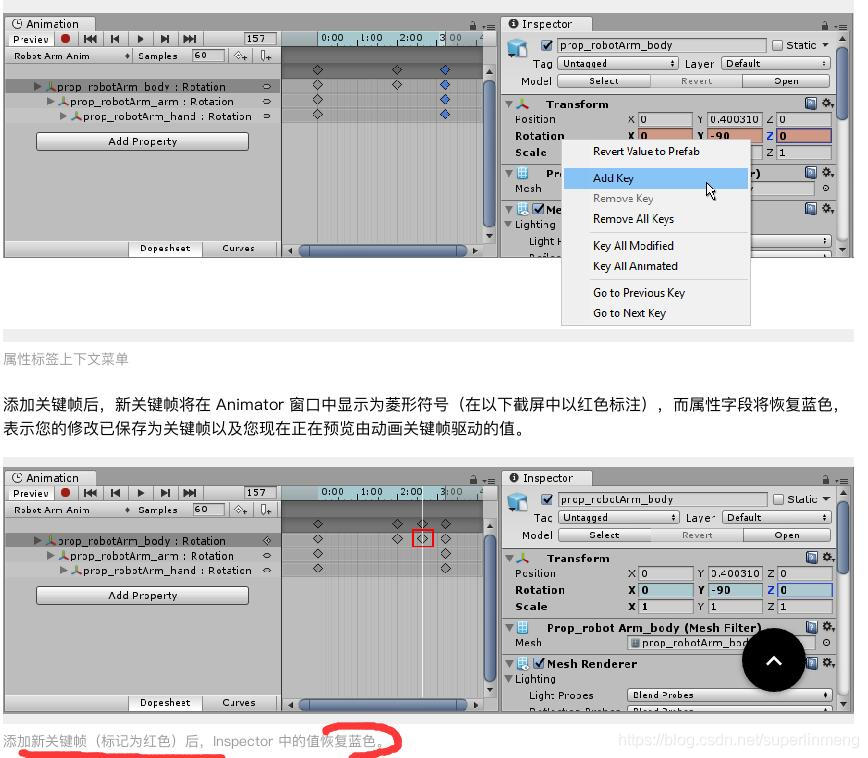Screen dimensions: 868x758
Task: Go to previous keyframe in top Animation window
Action: coord(115,39)
